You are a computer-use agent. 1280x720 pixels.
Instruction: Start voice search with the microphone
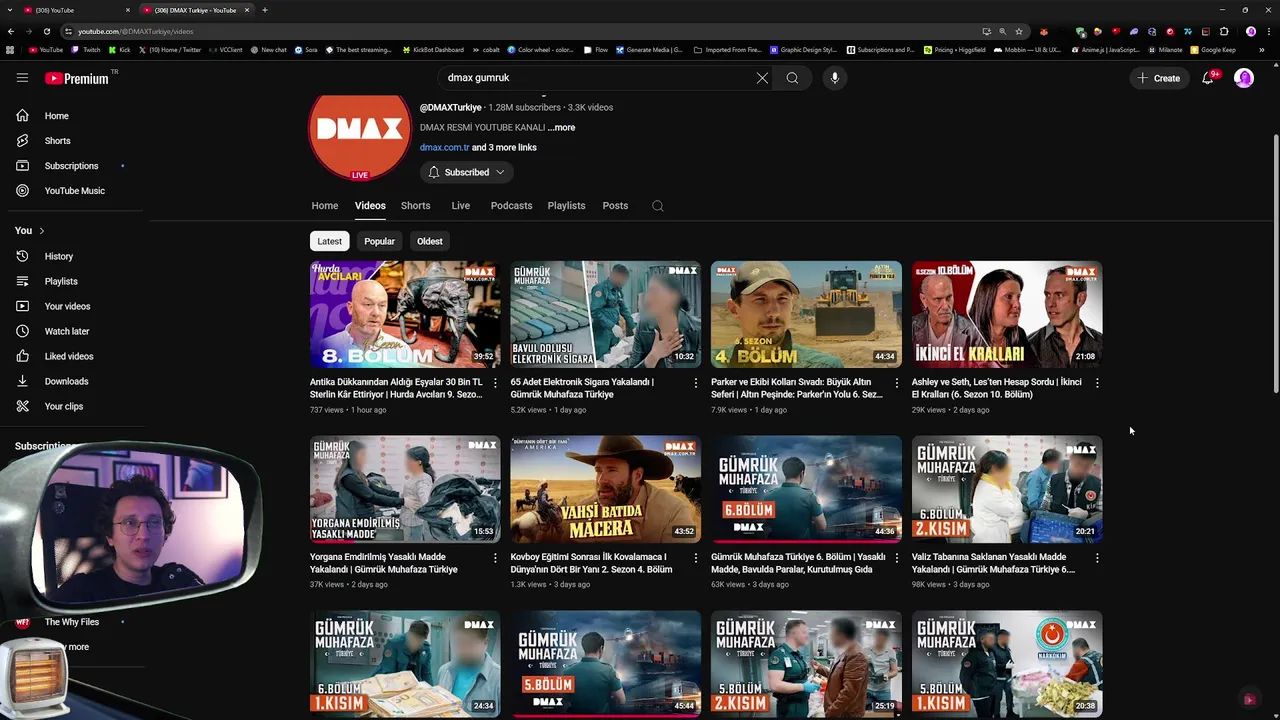834,78
